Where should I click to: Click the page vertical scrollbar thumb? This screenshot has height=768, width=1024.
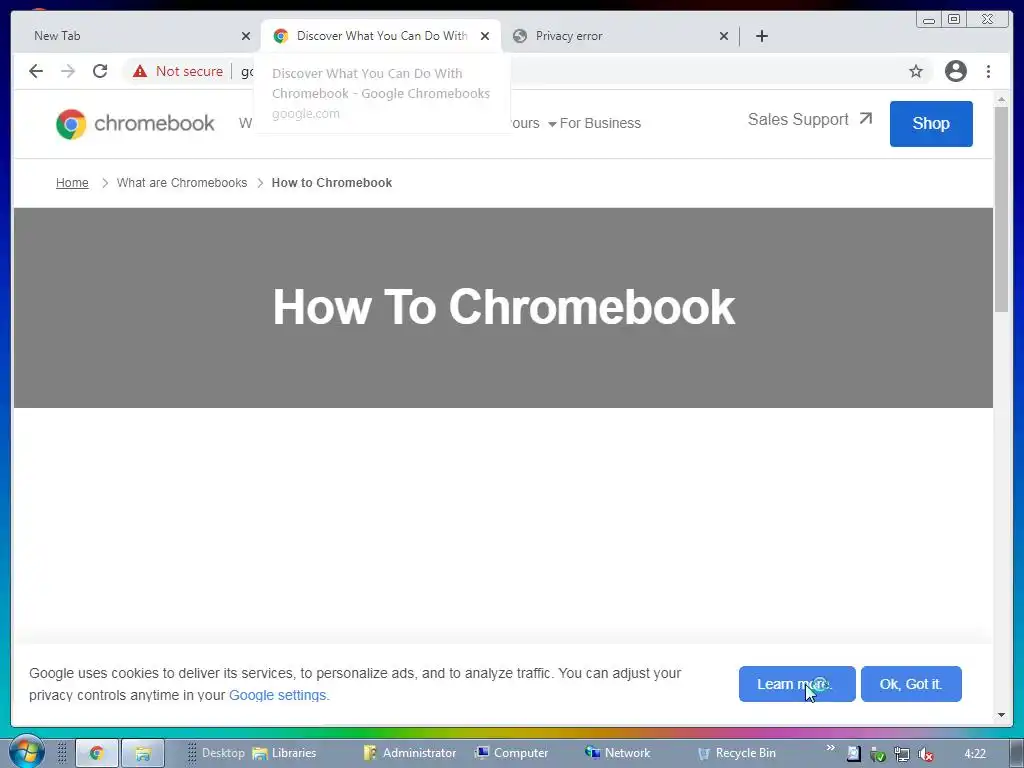point(1001,209)
